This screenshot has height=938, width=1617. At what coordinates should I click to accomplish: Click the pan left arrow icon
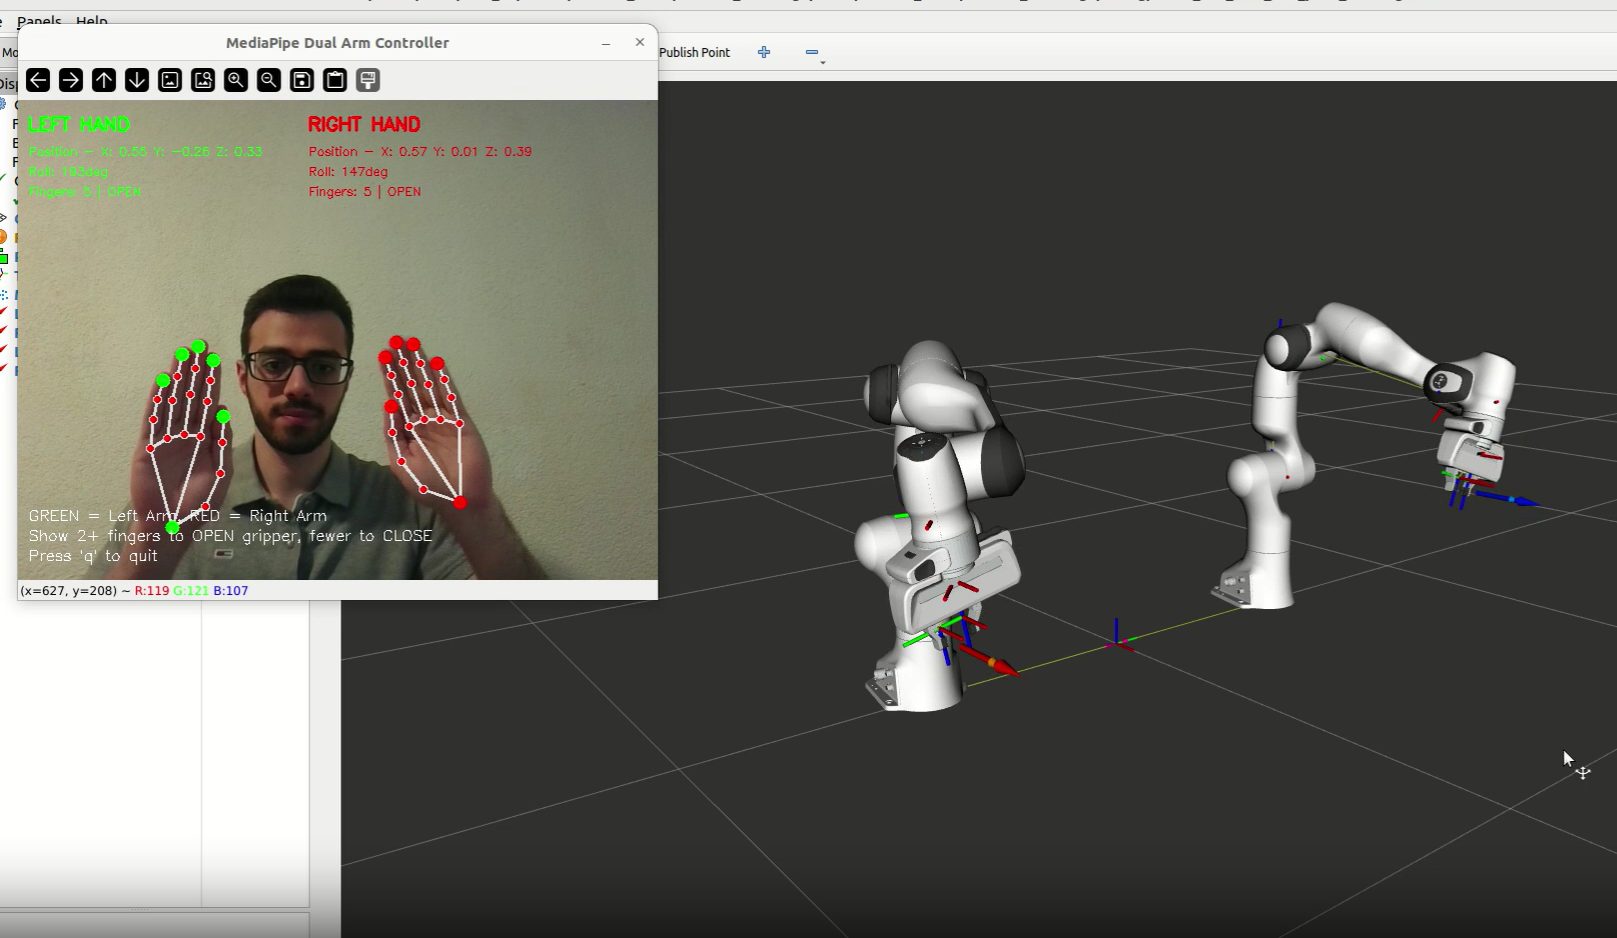pyautogui.click(x=38, y=80)
